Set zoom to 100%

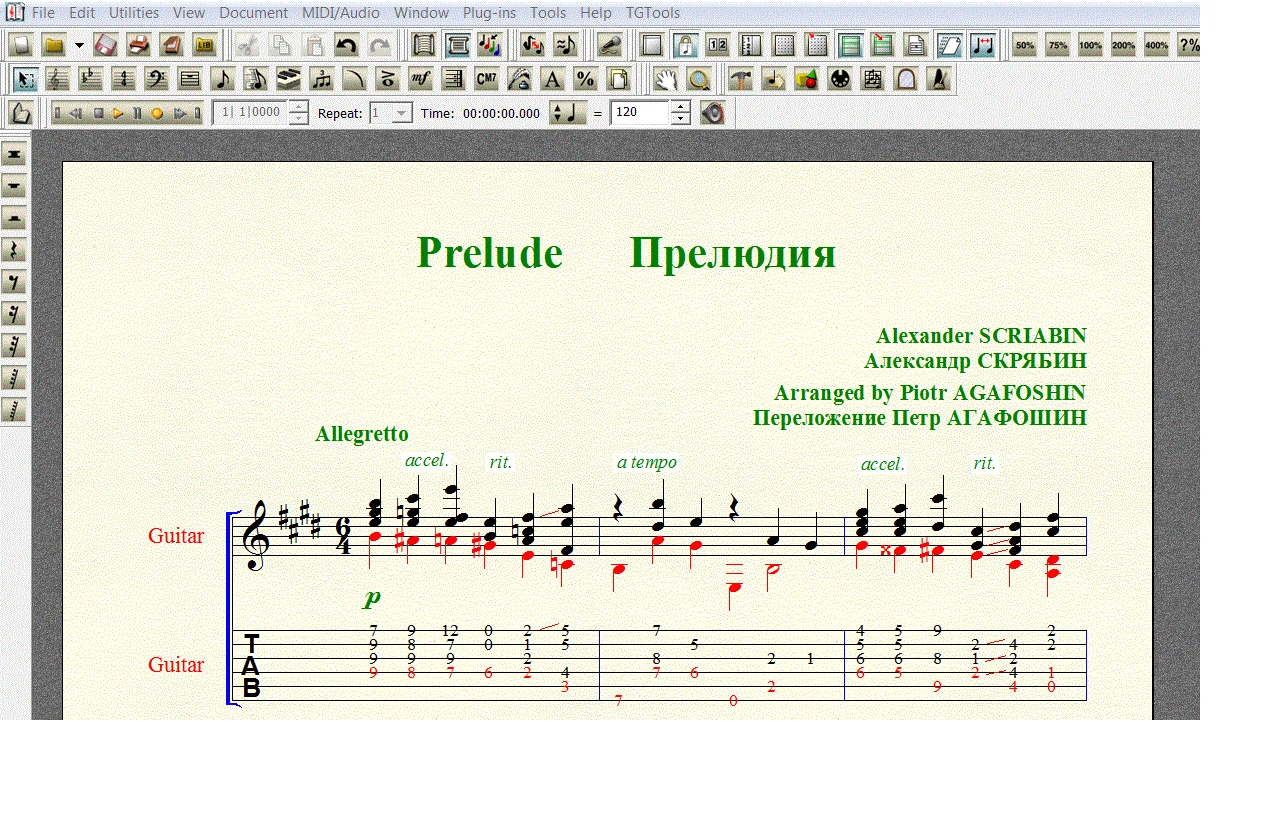1090,45
